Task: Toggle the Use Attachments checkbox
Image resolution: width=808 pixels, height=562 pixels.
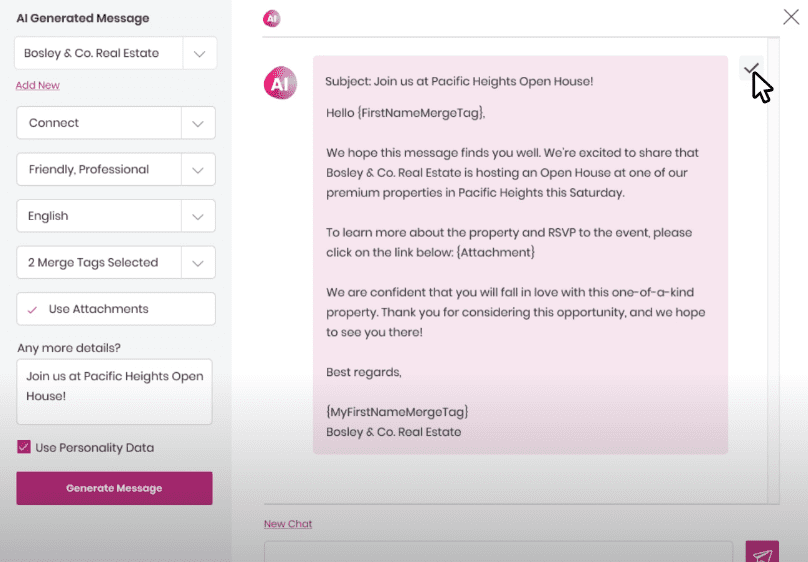Action: 33,309
